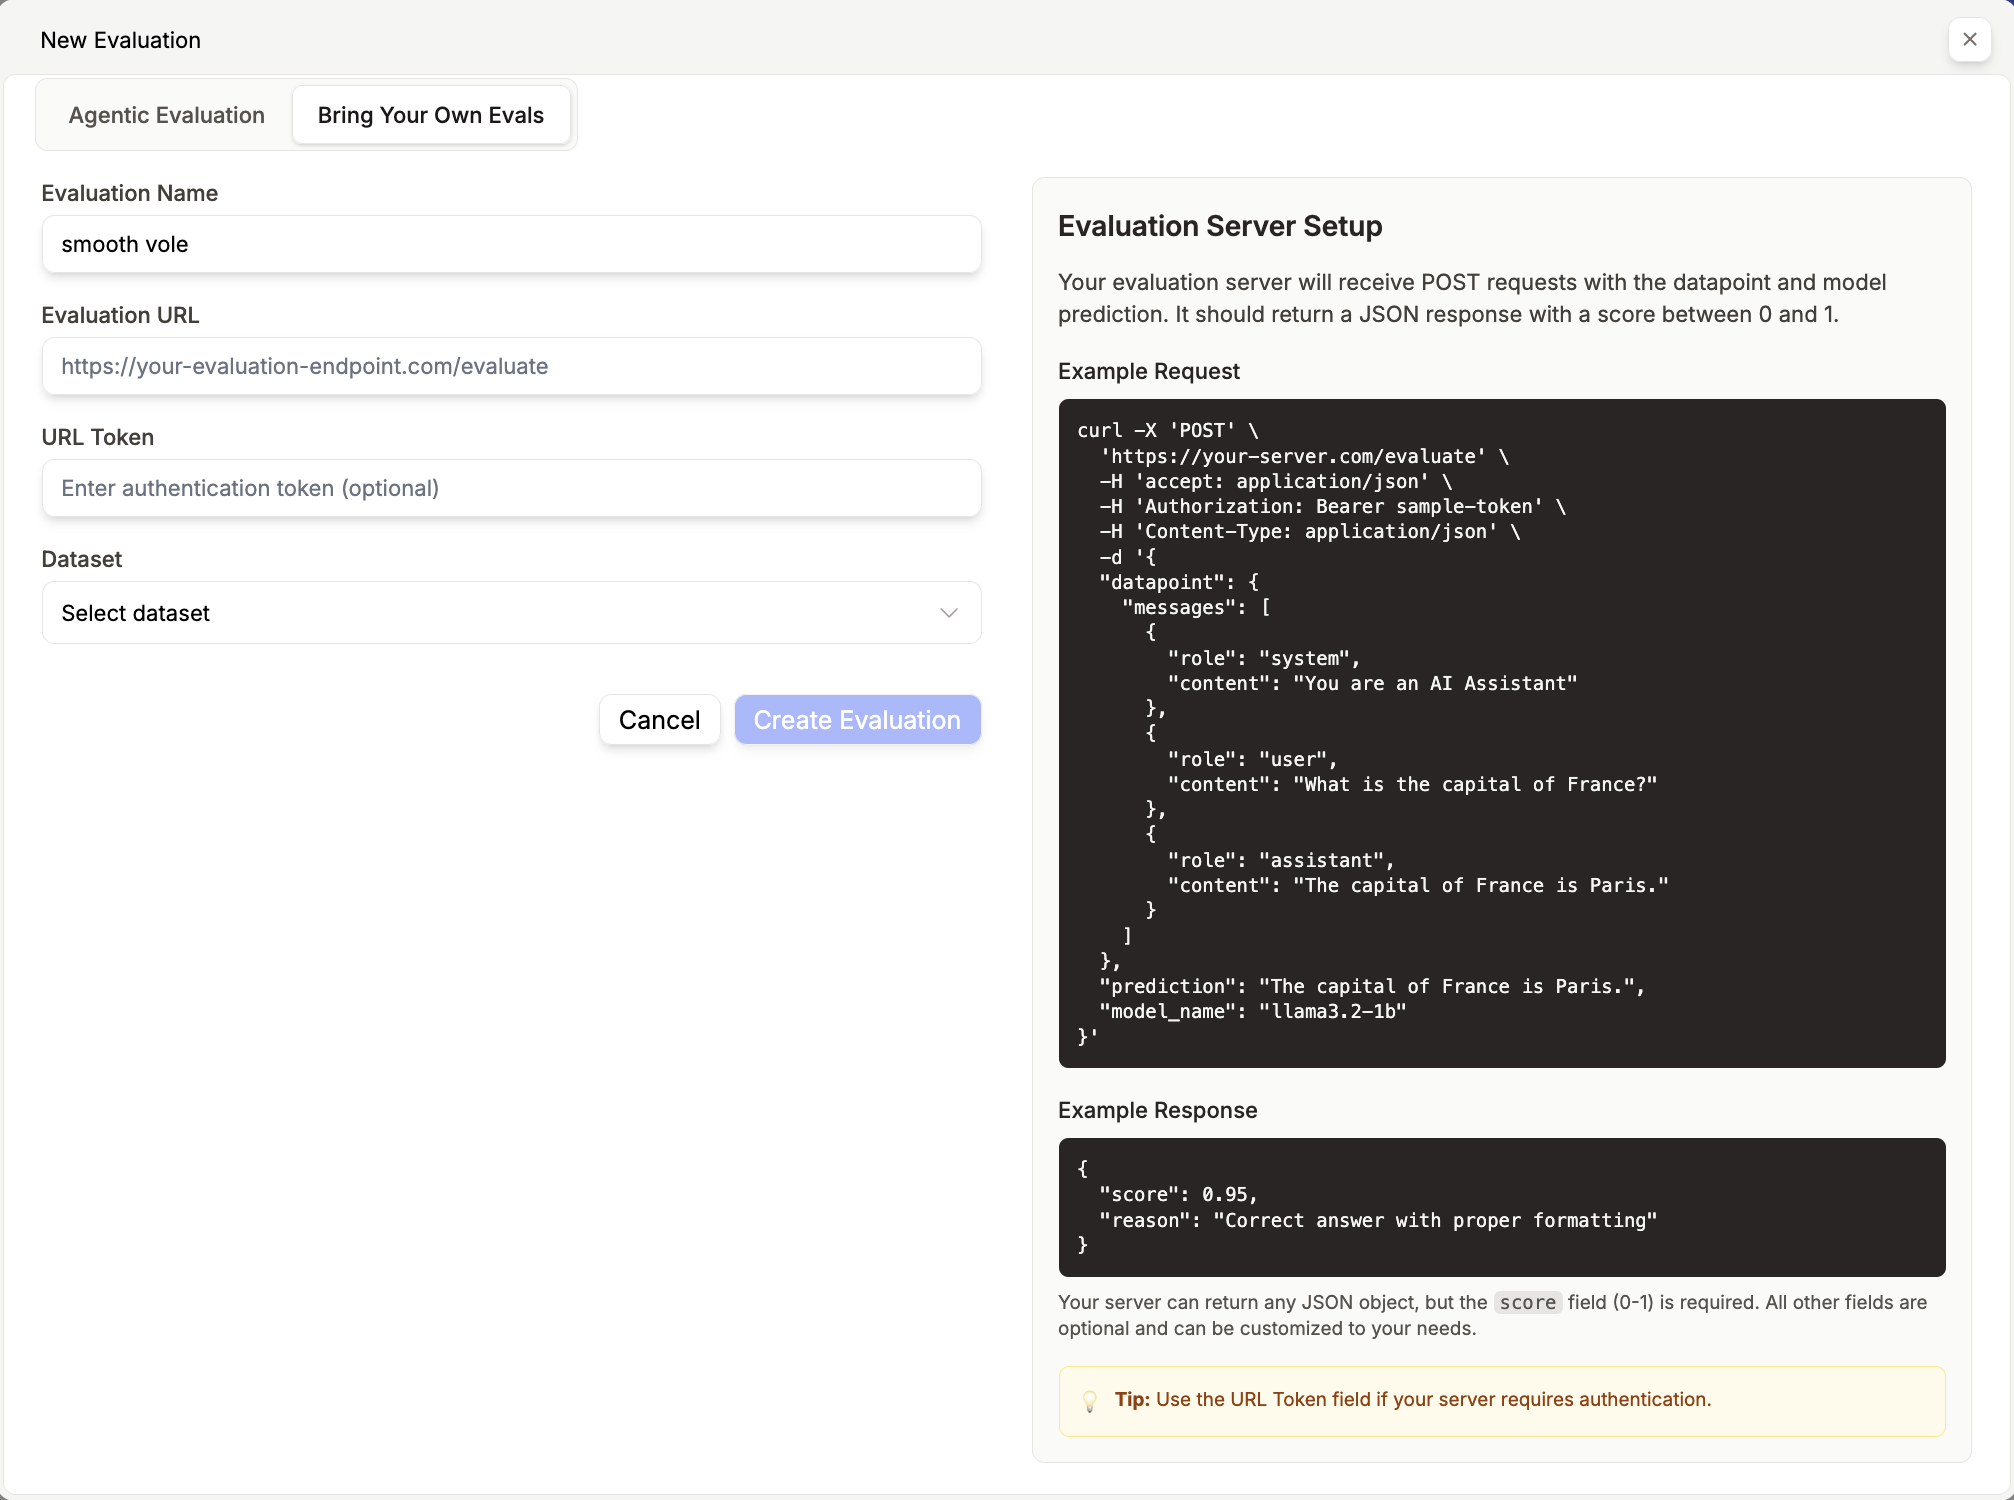This screenshot has width=2014, height=1500.
Task: Click the 'Content-Type: application/json' header line
Action: (x=1310, y=531)
